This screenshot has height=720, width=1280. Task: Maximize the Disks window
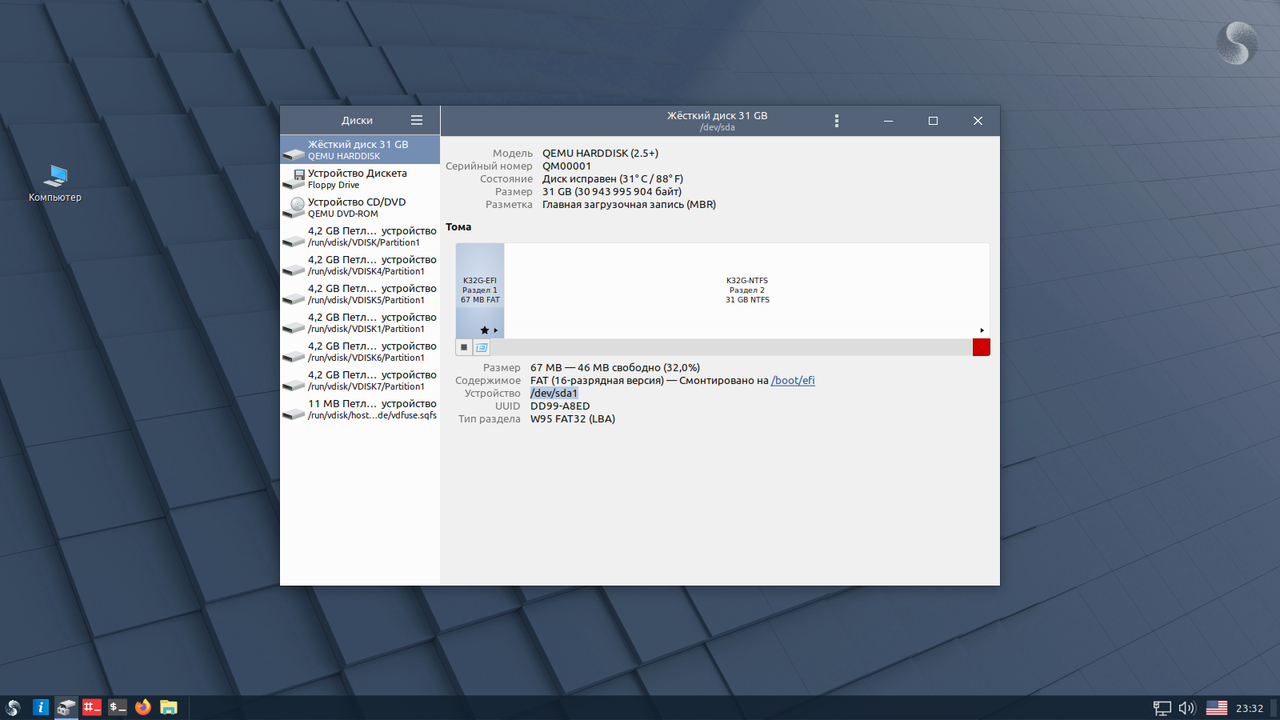point(933,121)
